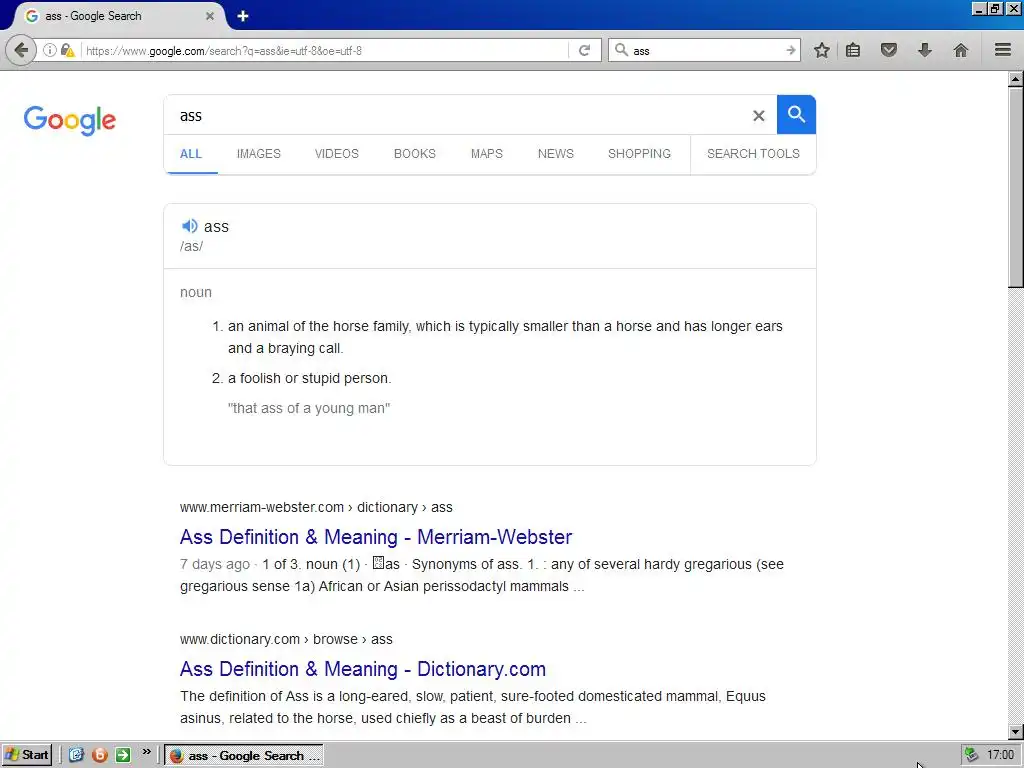Go to Google home via the logo

click(x=70, y=120)
